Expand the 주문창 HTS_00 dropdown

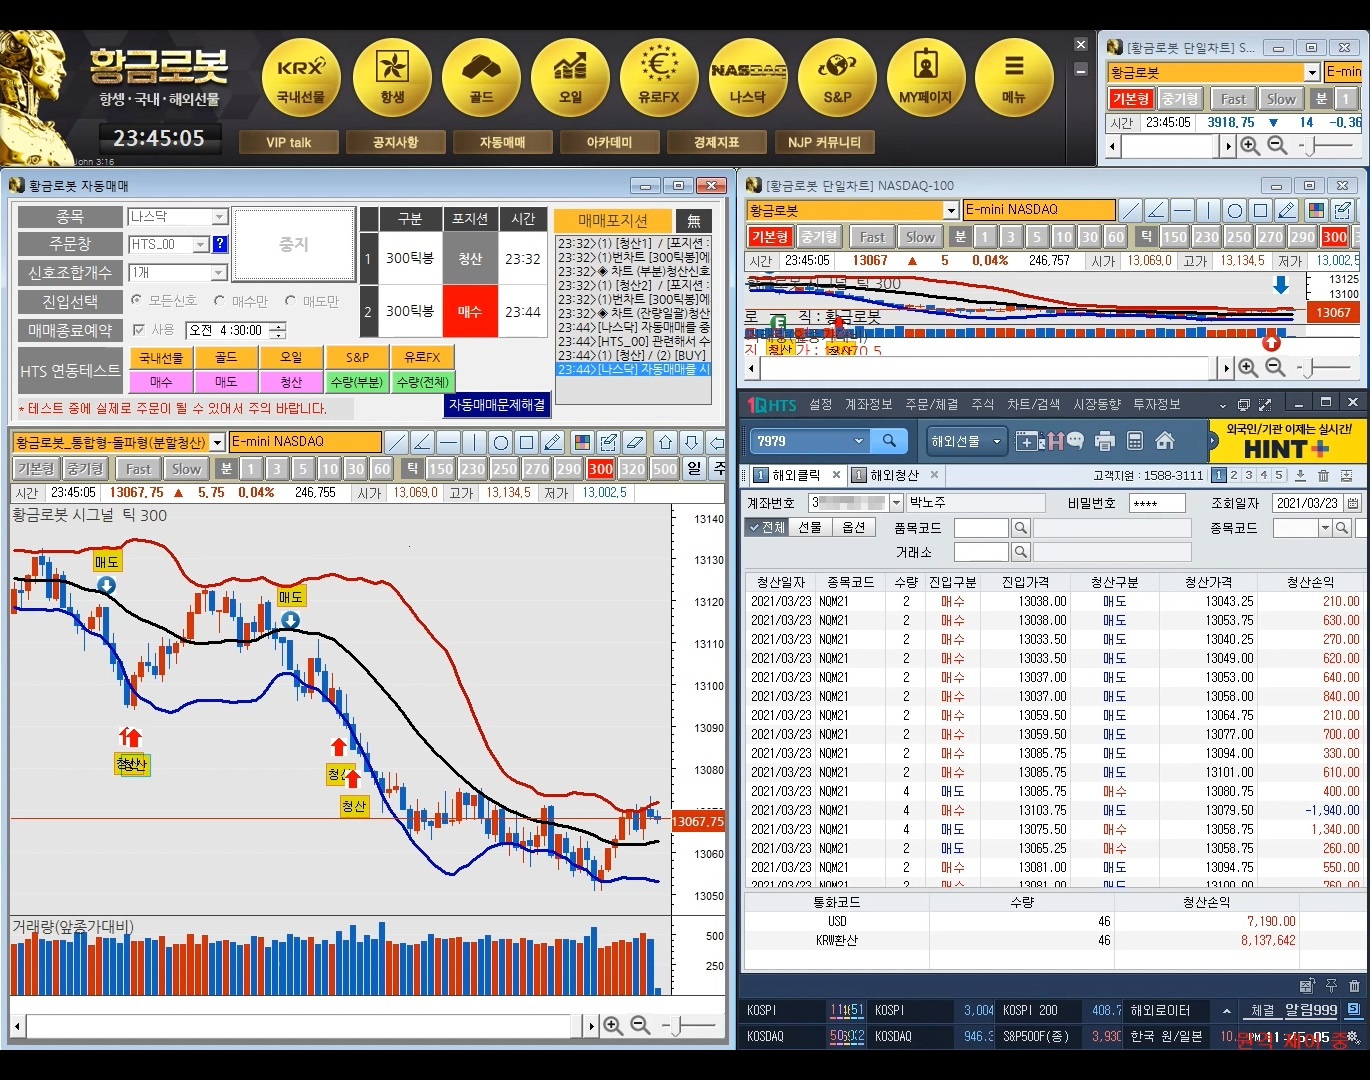coord(201,244)
